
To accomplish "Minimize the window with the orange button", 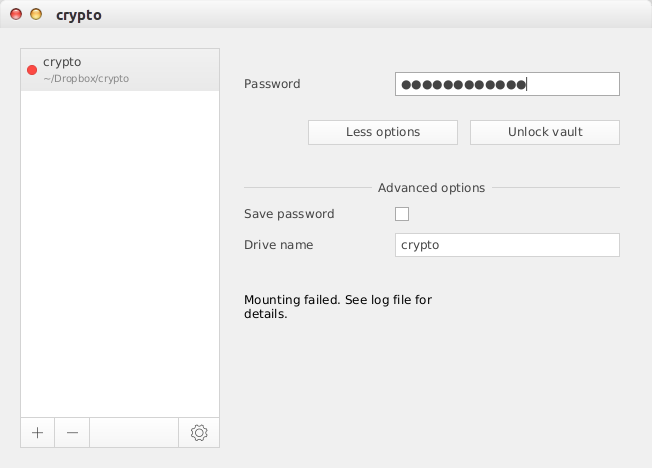I will tap(37, 15).
